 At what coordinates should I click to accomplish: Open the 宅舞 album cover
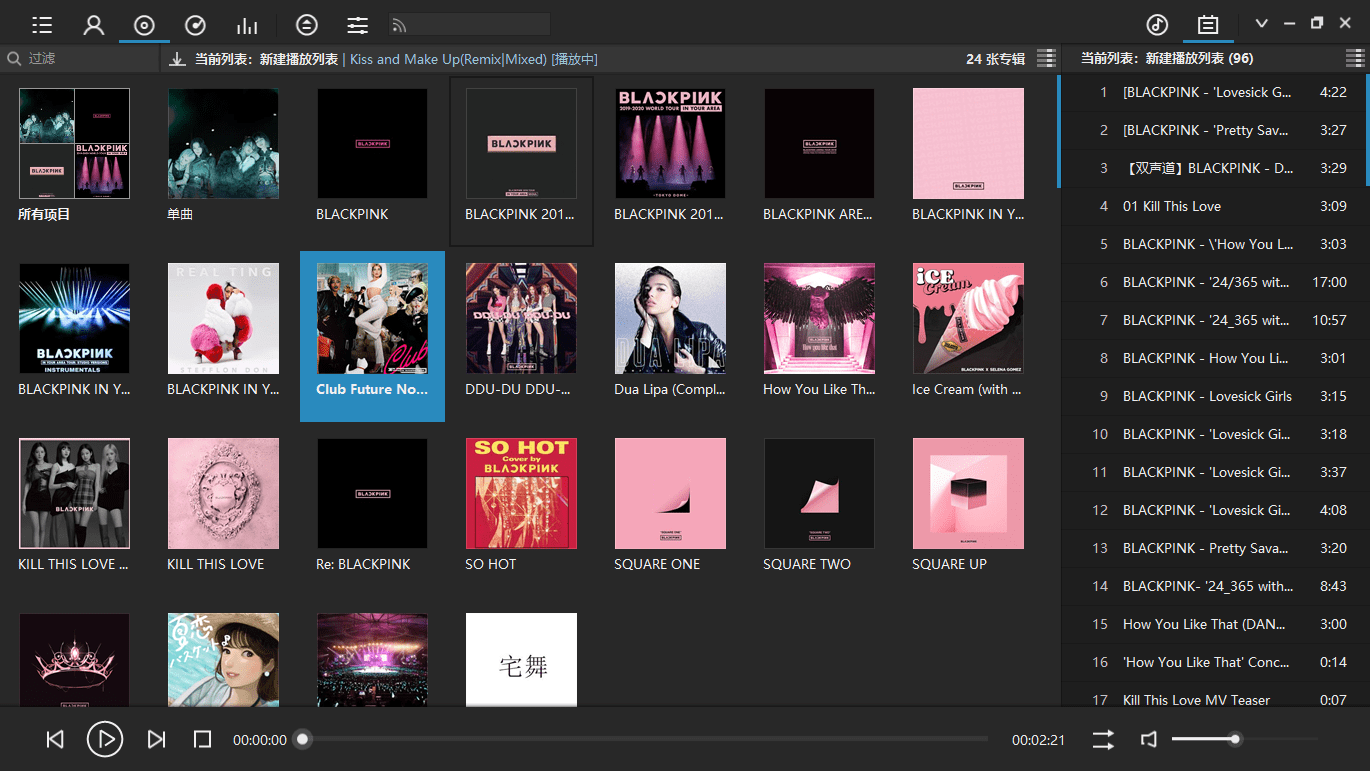521,660
